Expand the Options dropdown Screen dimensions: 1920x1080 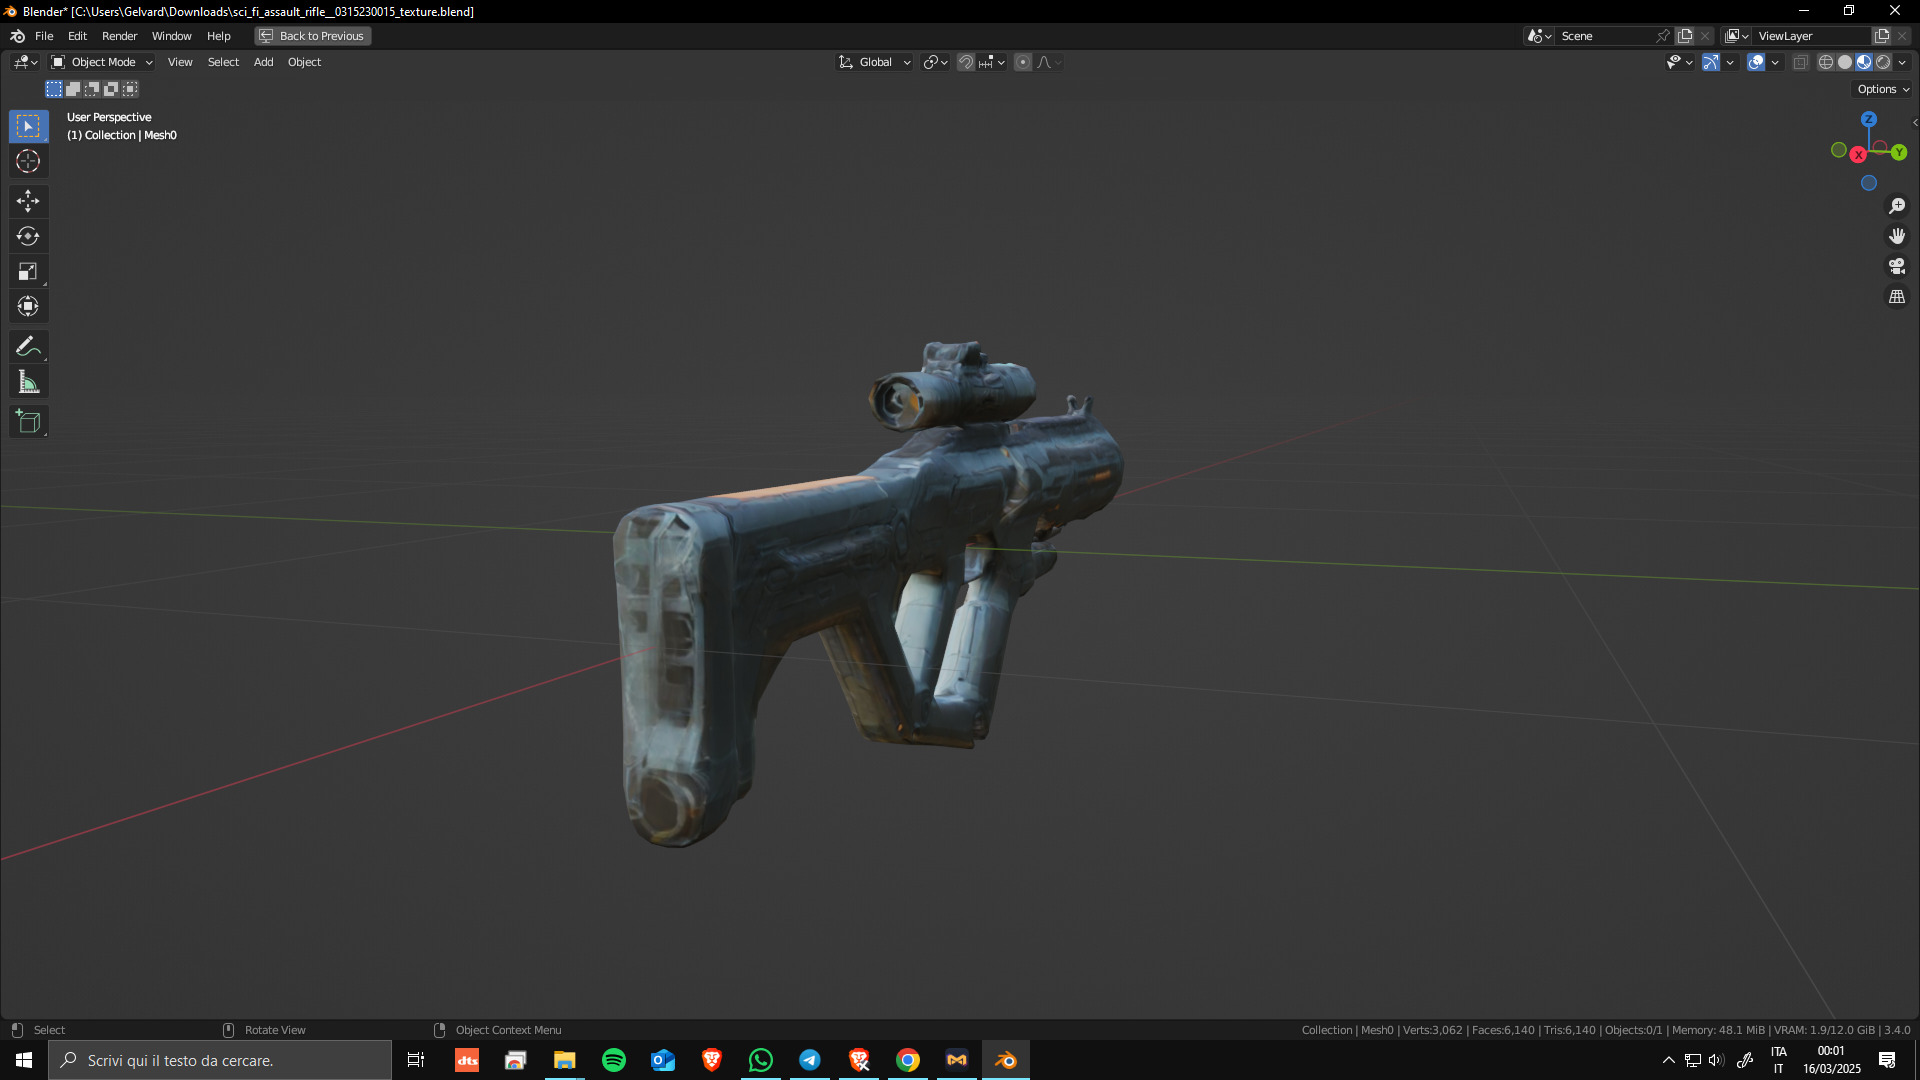(x=1883, y=89)
